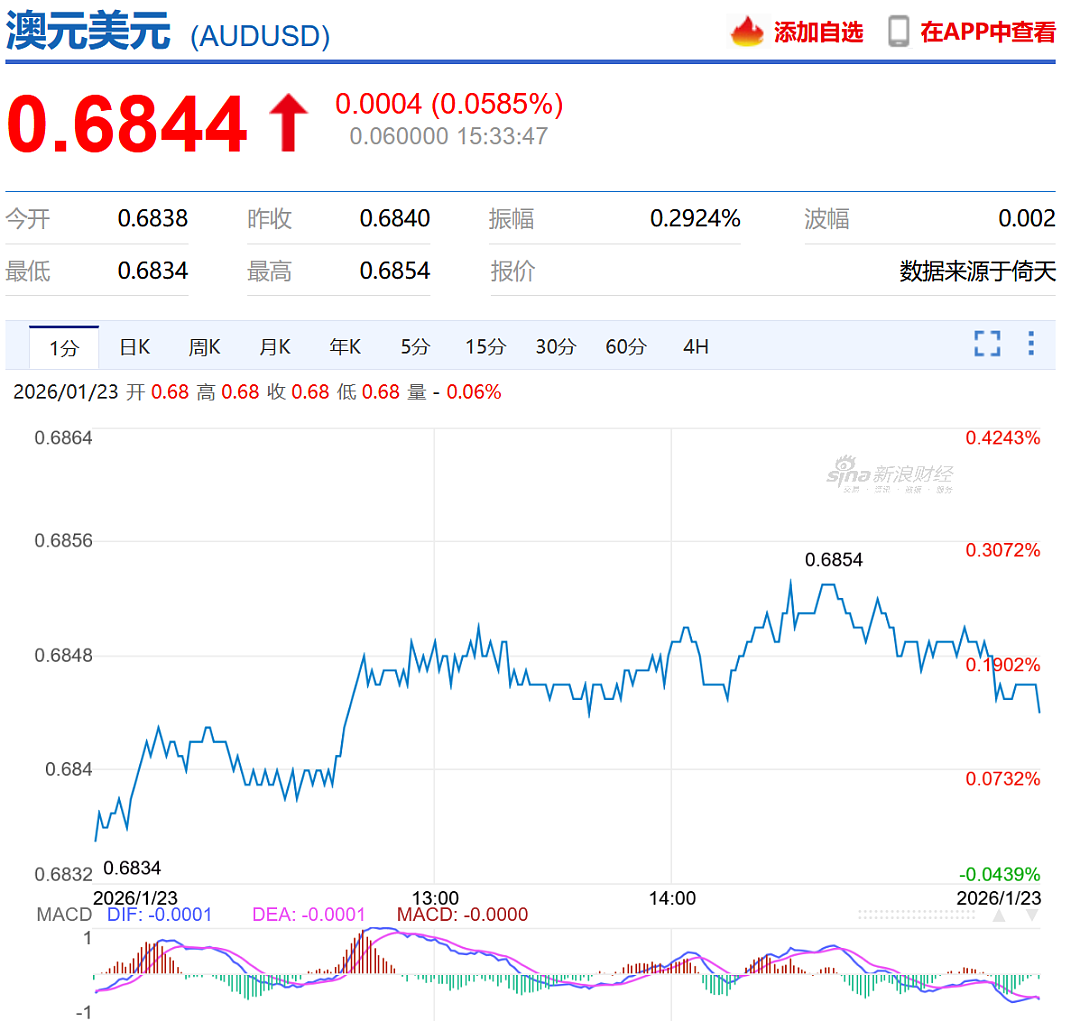Select the 15分 interval tab
1080x1021 pixels.
click(x=486, y=347)
